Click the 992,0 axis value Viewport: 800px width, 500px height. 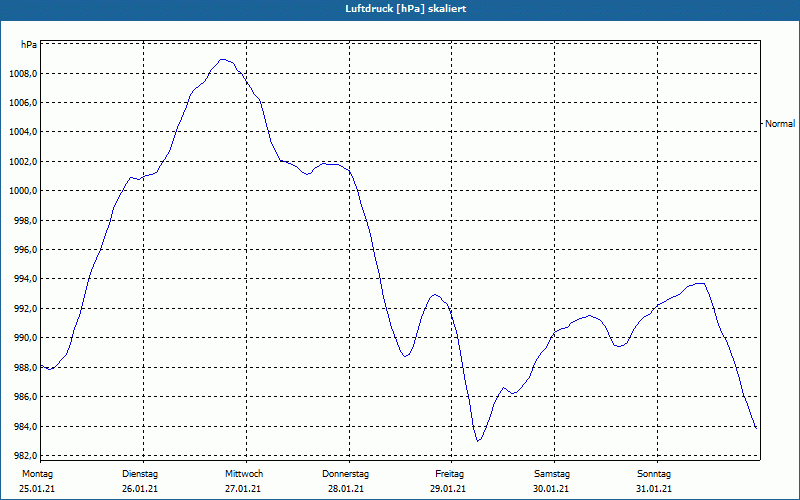click(x=25, y=309)
